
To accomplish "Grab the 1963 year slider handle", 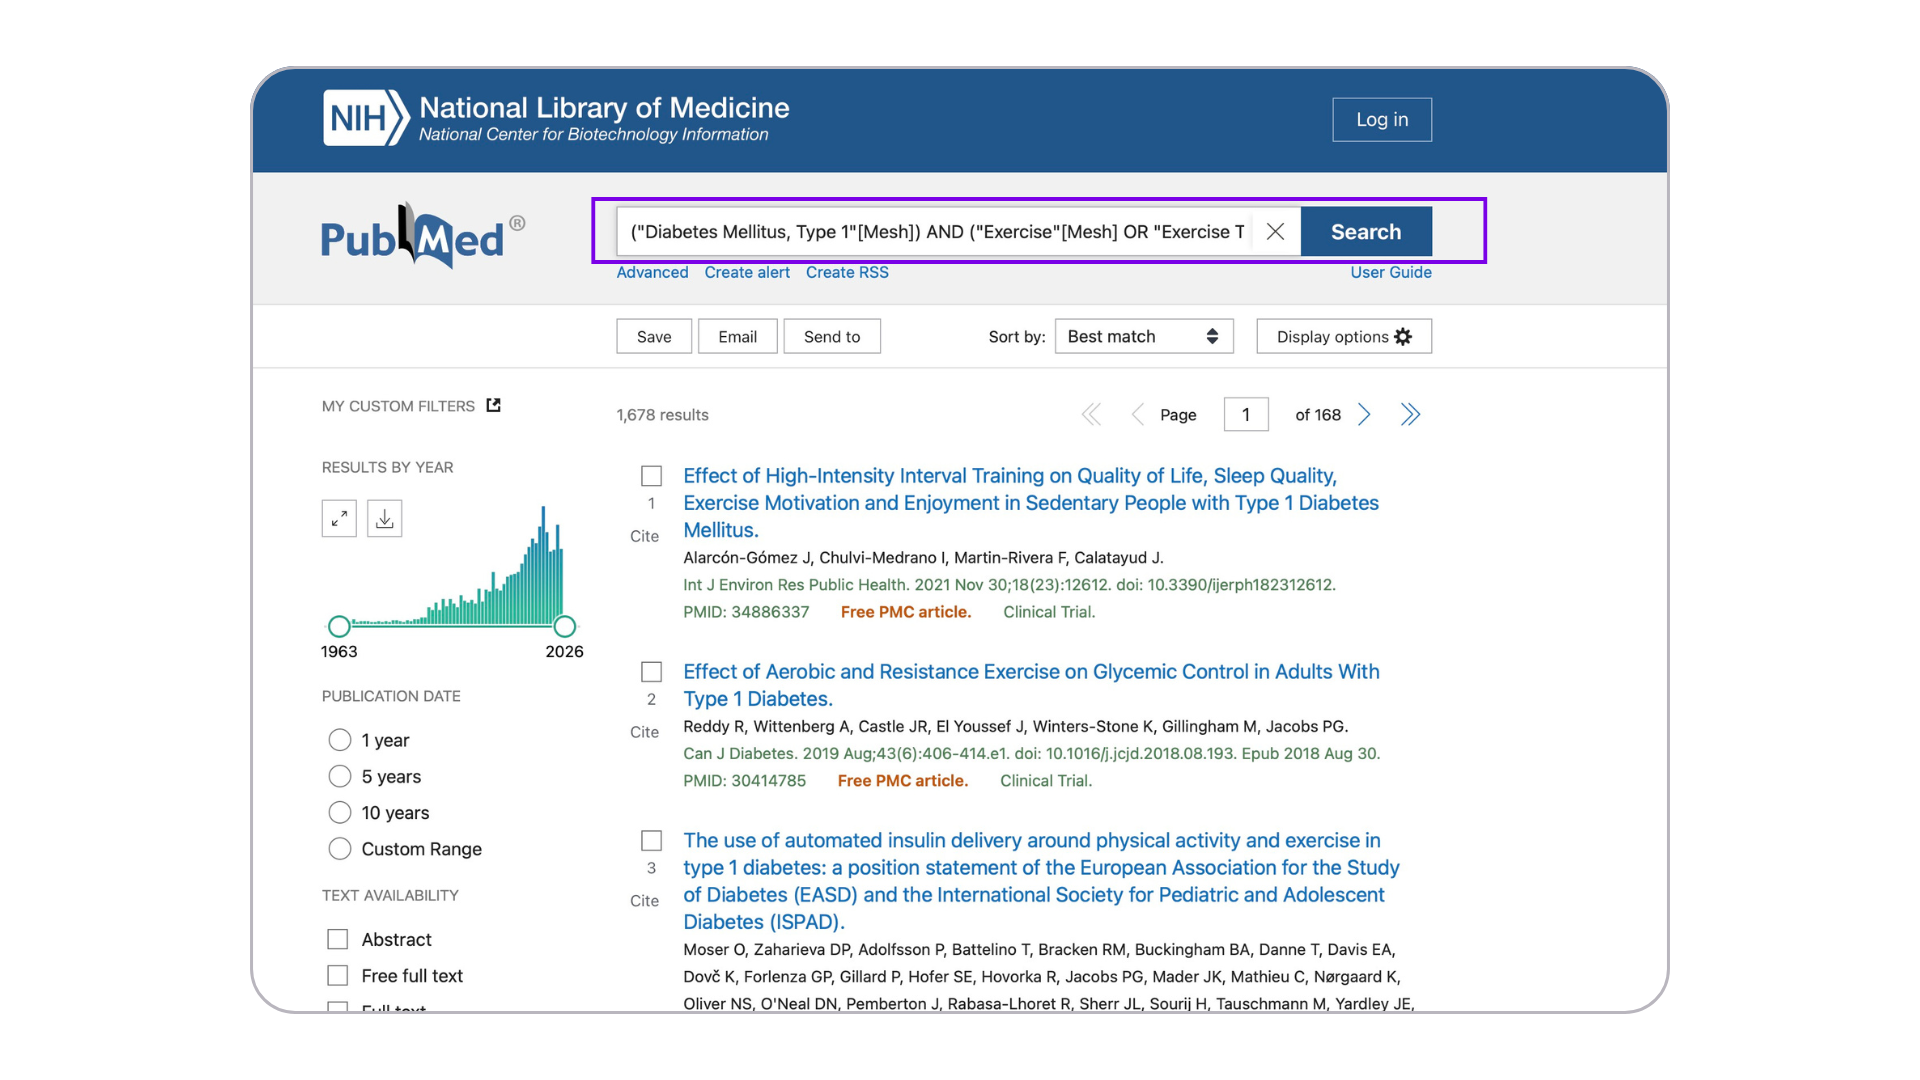I will (339, 627).
